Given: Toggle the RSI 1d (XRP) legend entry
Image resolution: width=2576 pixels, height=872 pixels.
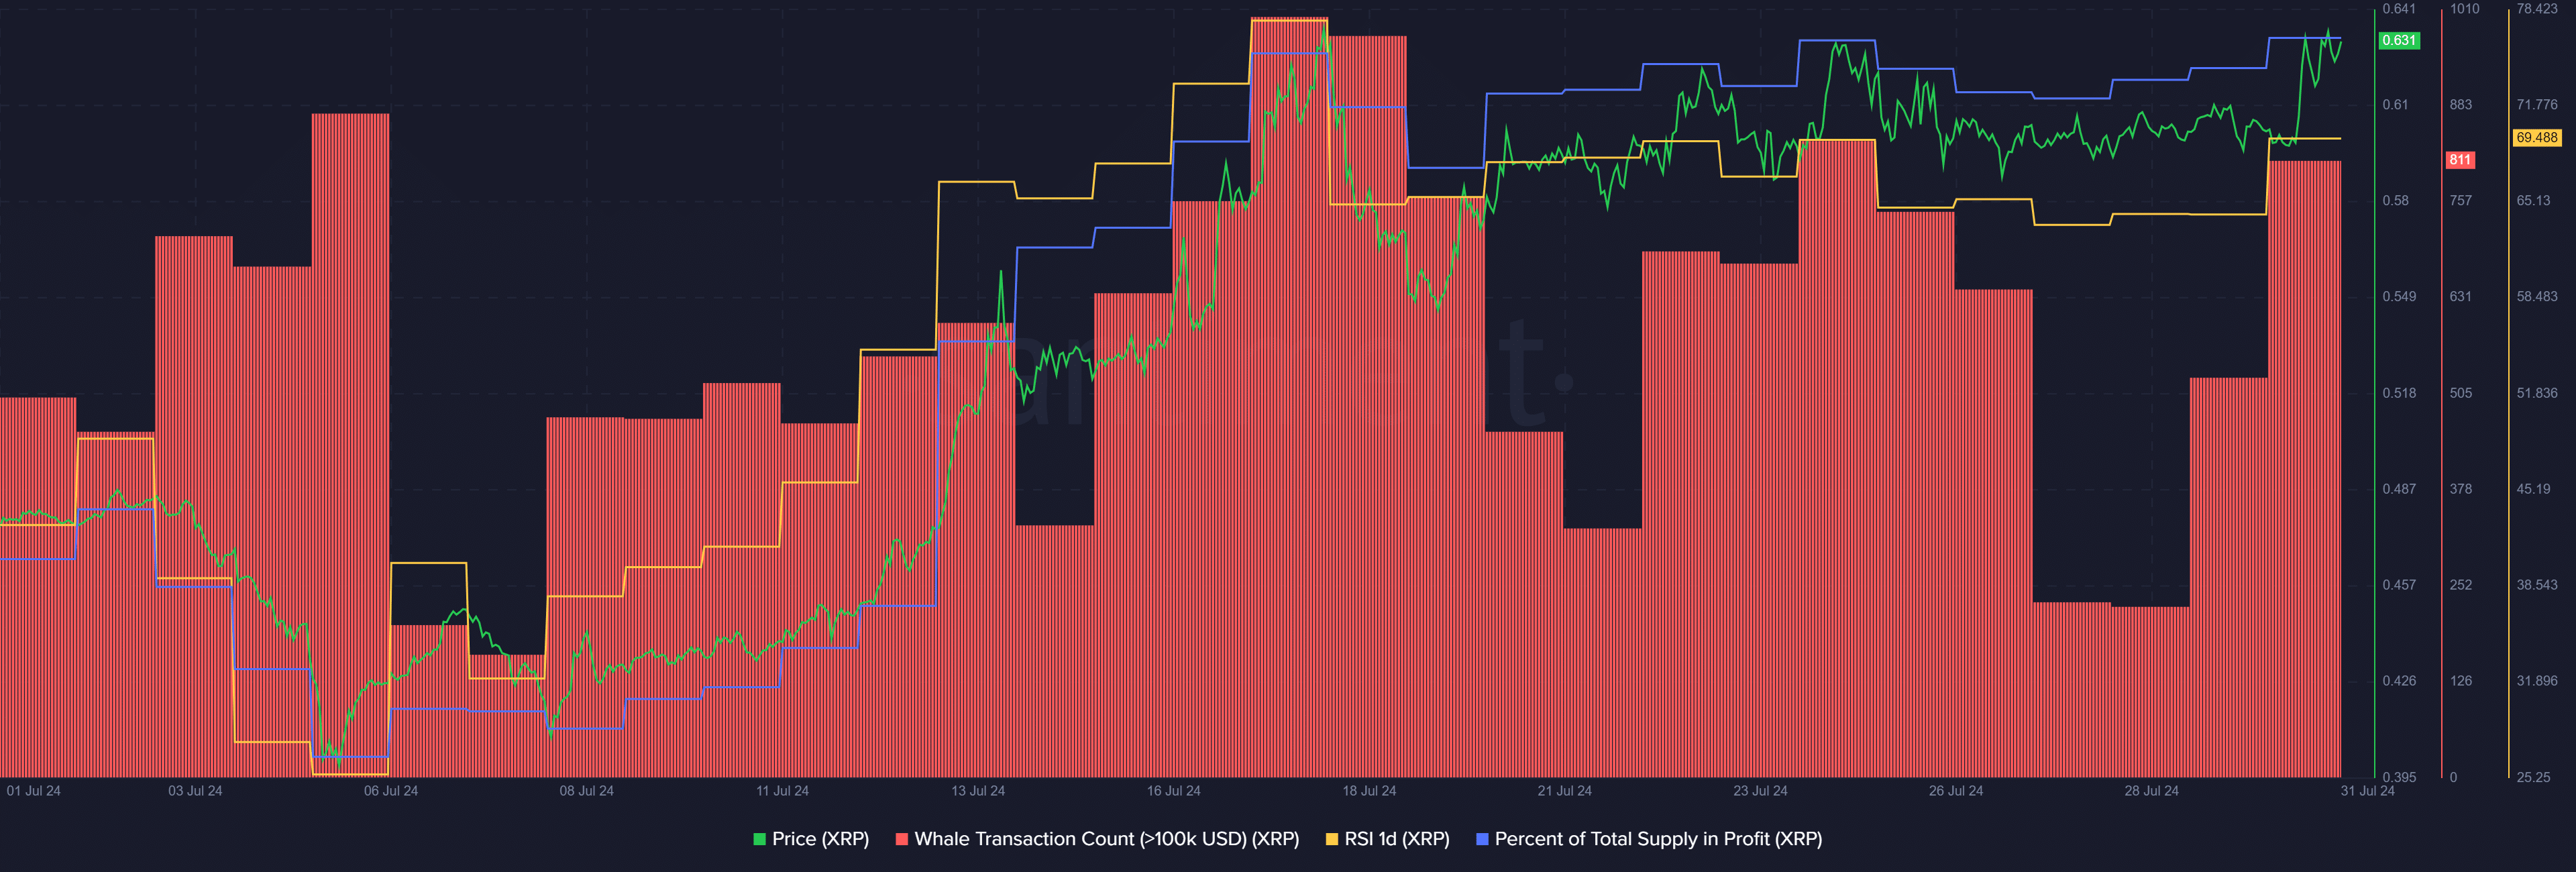Looking at the screenshot, I should [x=1387, y=839].
